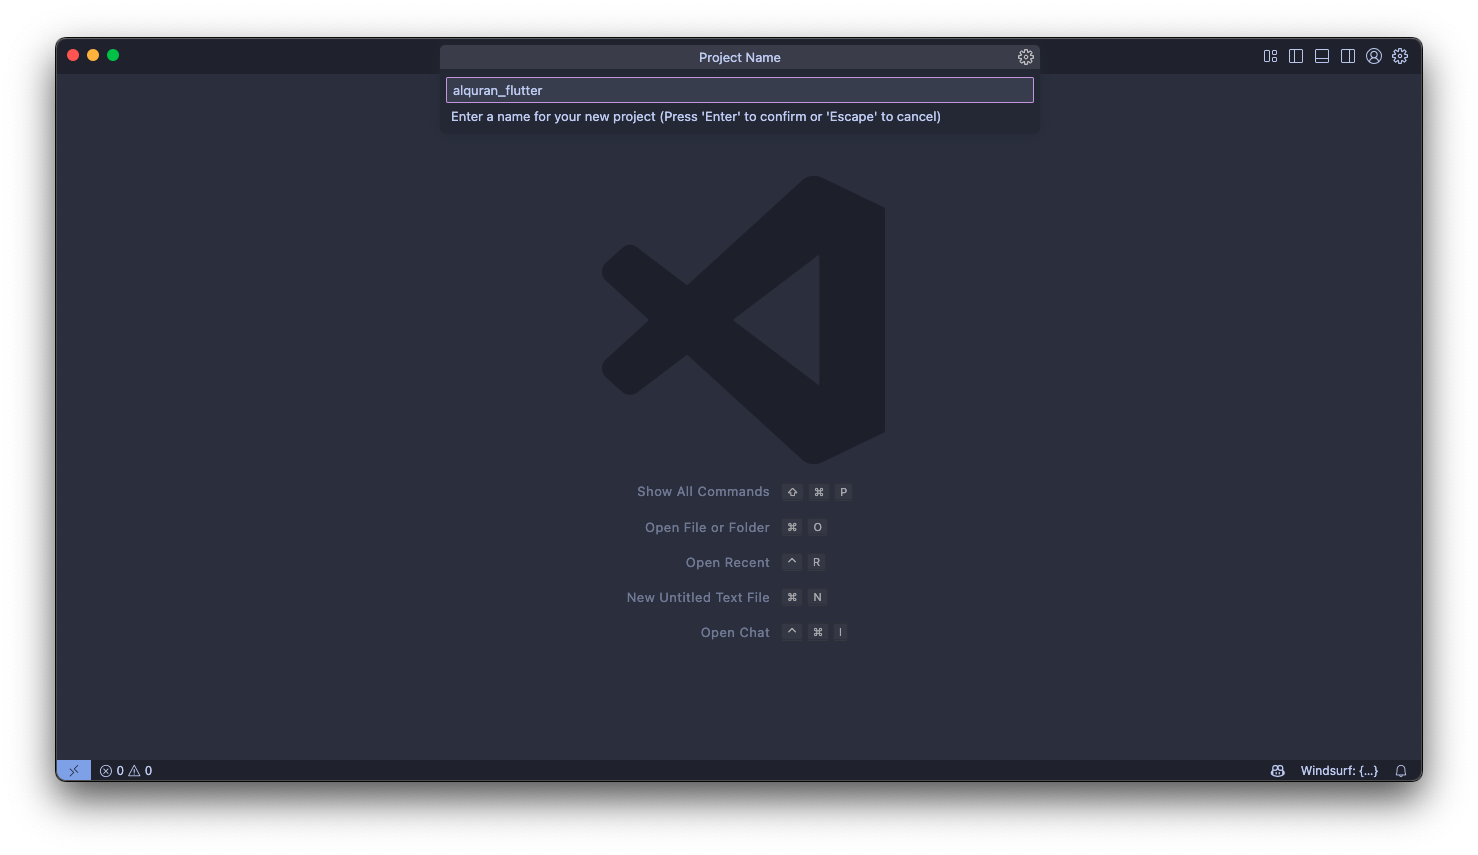Open Copilot status icon in status bar
Screen dimensions: 1478x855
click(x=1278, y=771)
